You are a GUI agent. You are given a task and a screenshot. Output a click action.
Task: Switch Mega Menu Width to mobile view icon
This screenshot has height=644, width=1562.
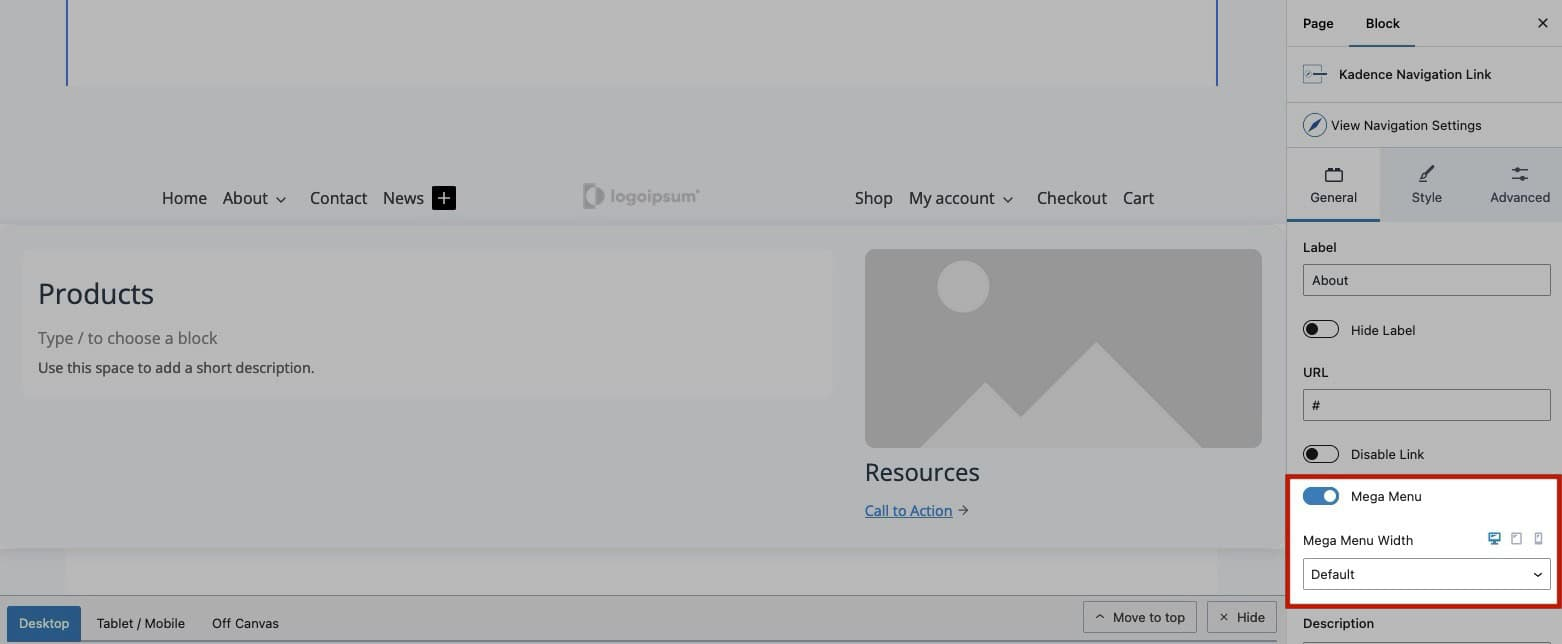(x=1538, y=538)
